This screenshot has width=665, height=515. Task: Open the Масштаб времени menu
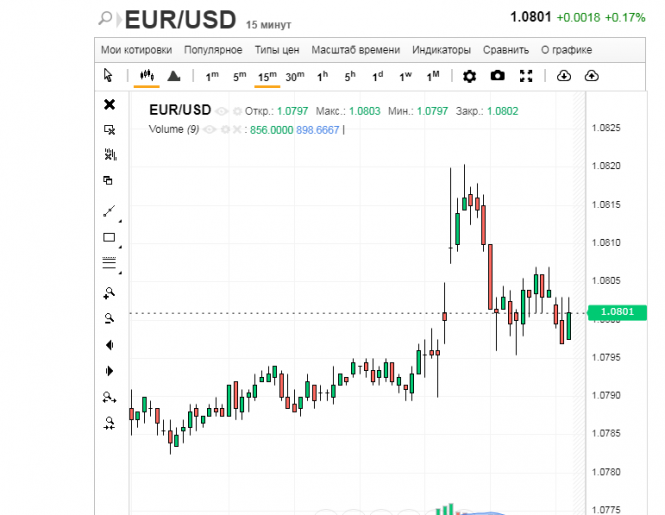(356, 50)
